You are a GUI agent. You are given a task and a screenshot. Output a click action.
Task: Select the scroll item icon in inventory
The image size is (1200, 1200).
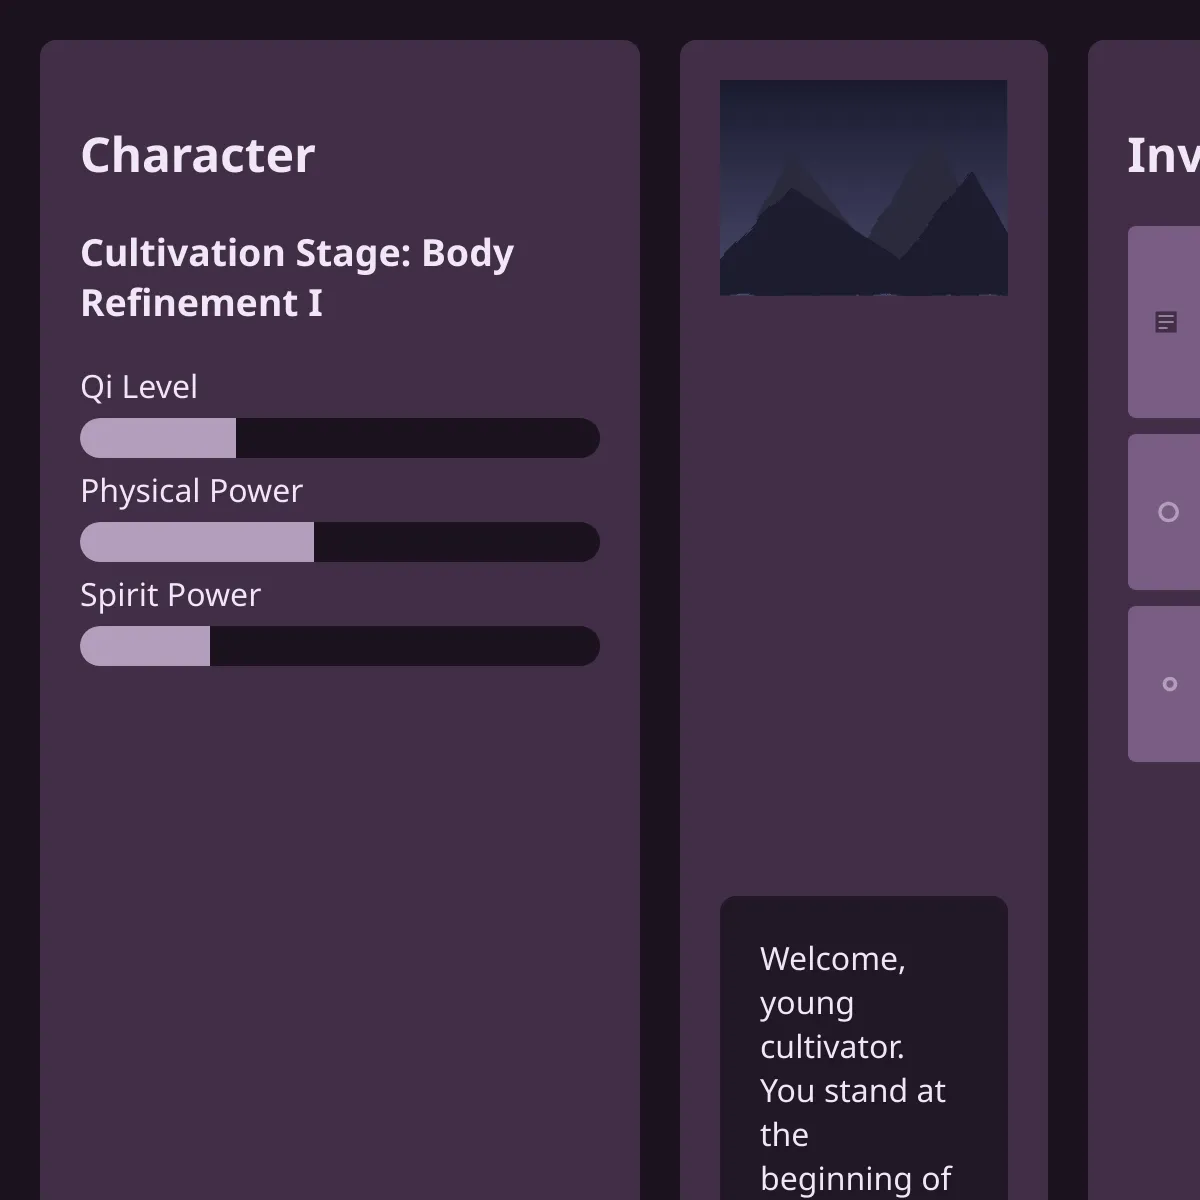pyautogui.click(x=1166, y=322)
